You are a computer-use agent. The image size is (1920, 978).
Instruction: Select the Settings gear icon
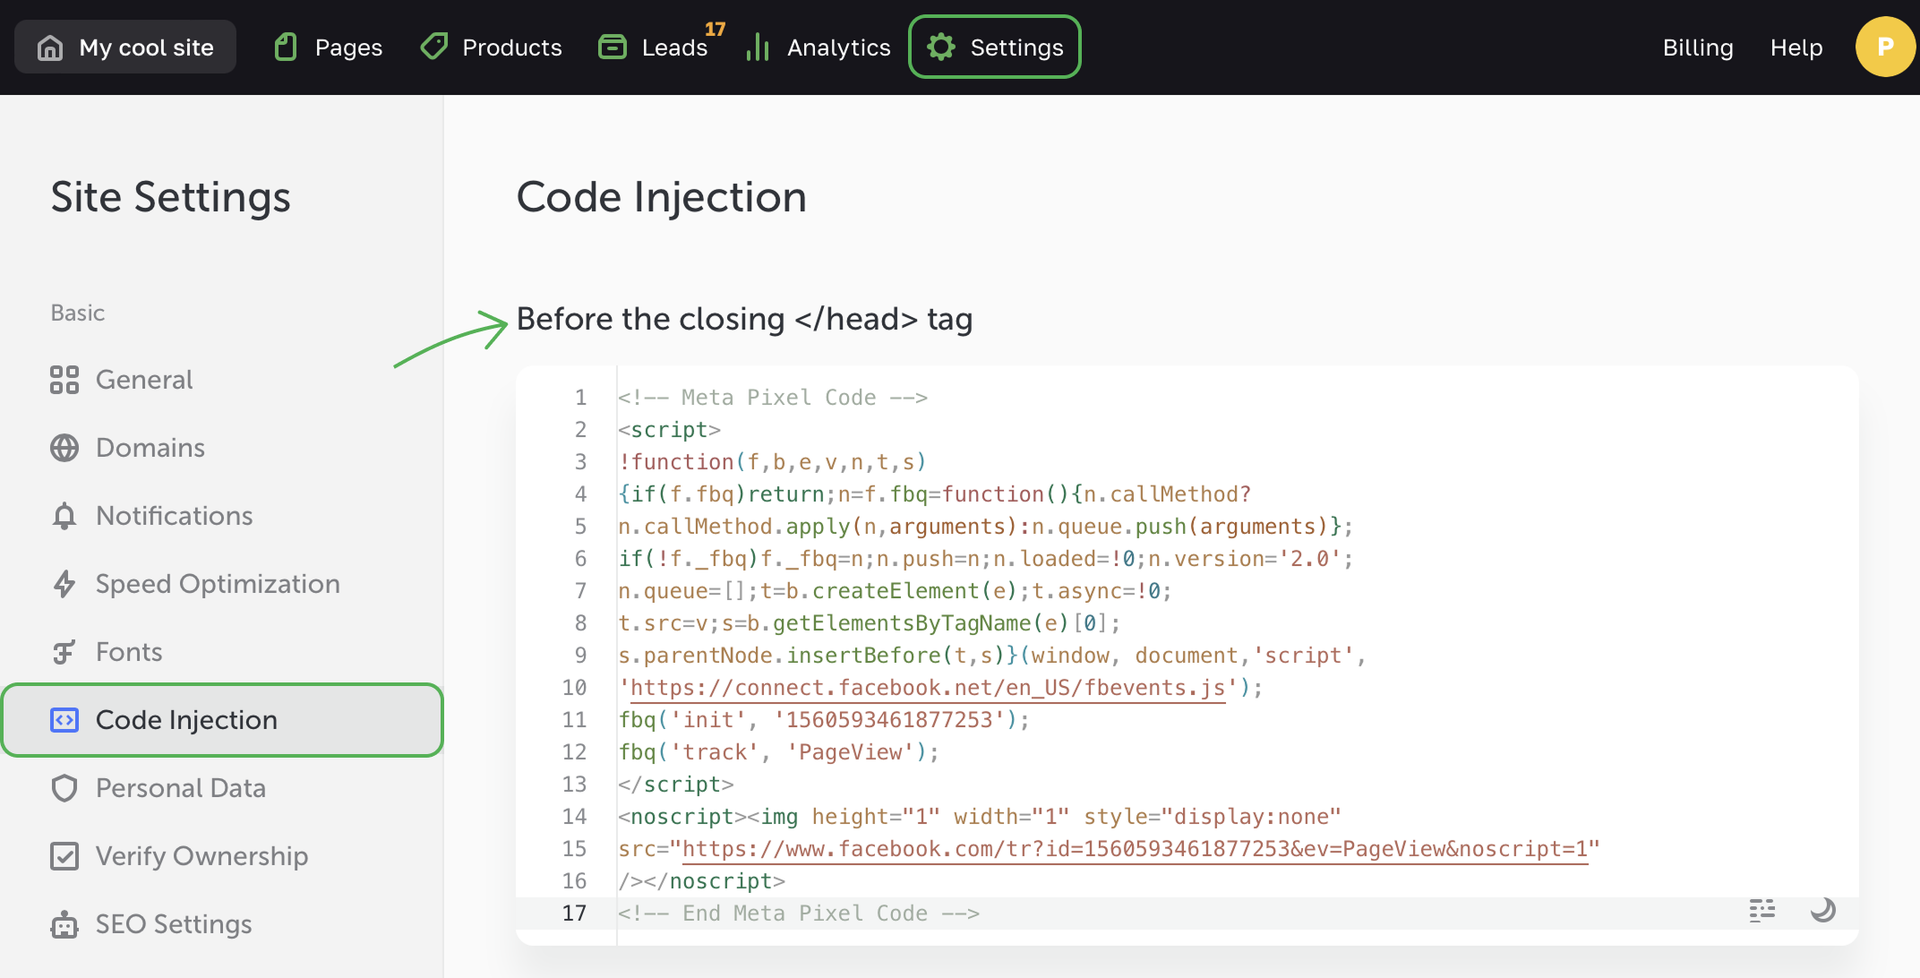(x=941, y=47)
